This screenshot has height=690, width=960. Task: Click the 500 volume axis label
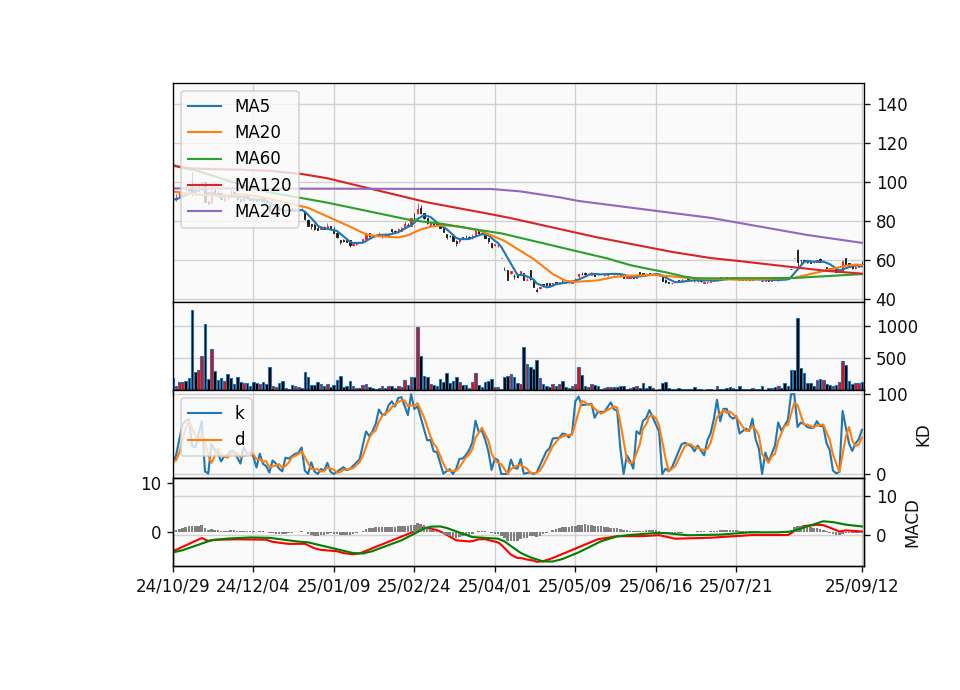pos(892,359)
